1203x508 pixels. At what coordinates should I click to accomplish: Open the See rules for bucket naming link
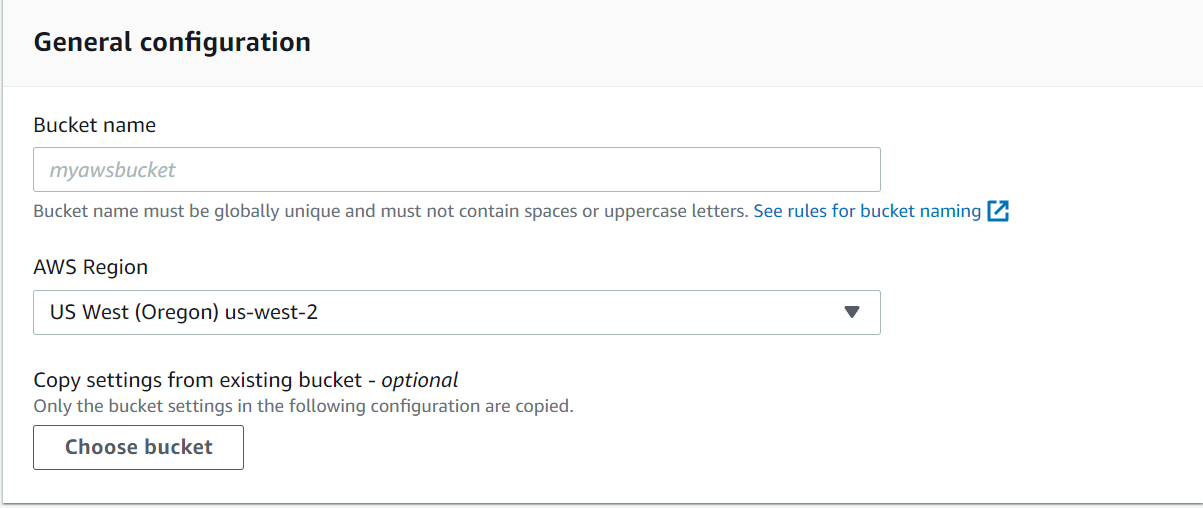coord(867,211)
